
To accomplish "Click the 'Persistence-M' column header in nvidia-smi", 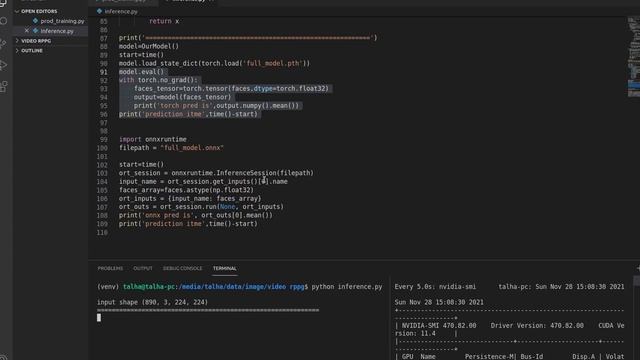I will coord(489,356).
